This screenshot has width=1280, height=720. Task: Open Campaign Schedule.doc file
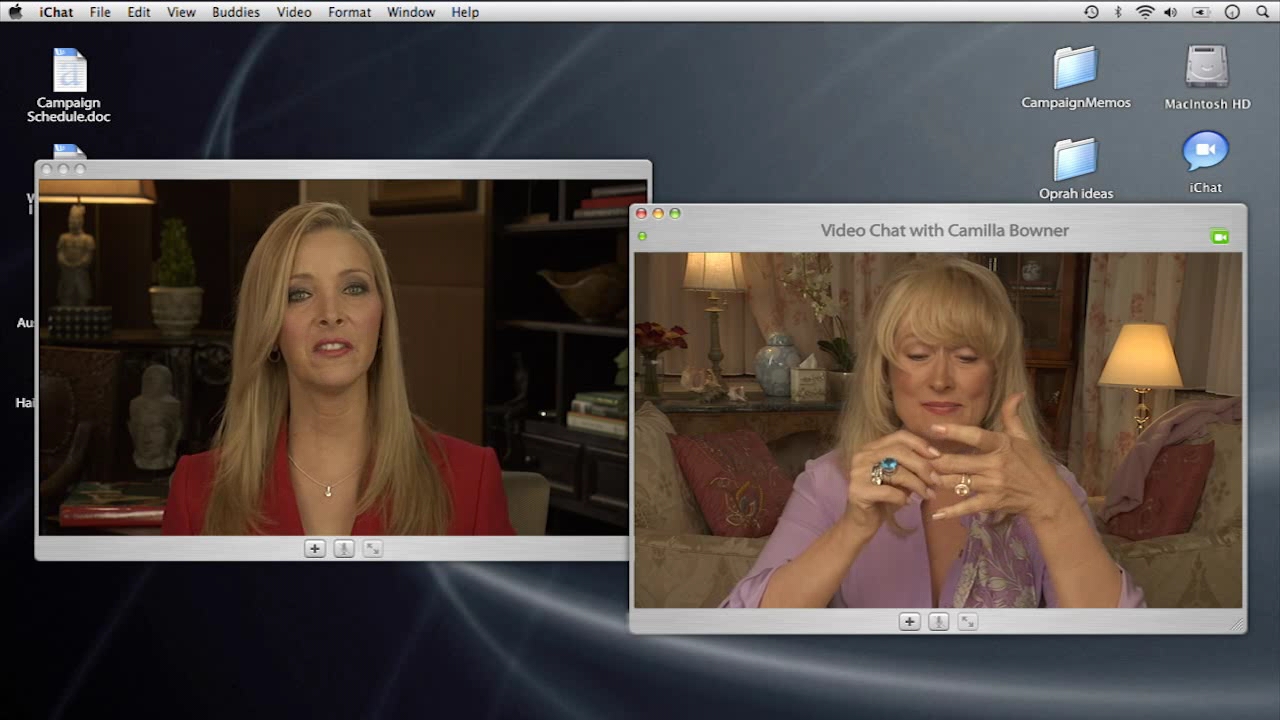pos(69,85)
